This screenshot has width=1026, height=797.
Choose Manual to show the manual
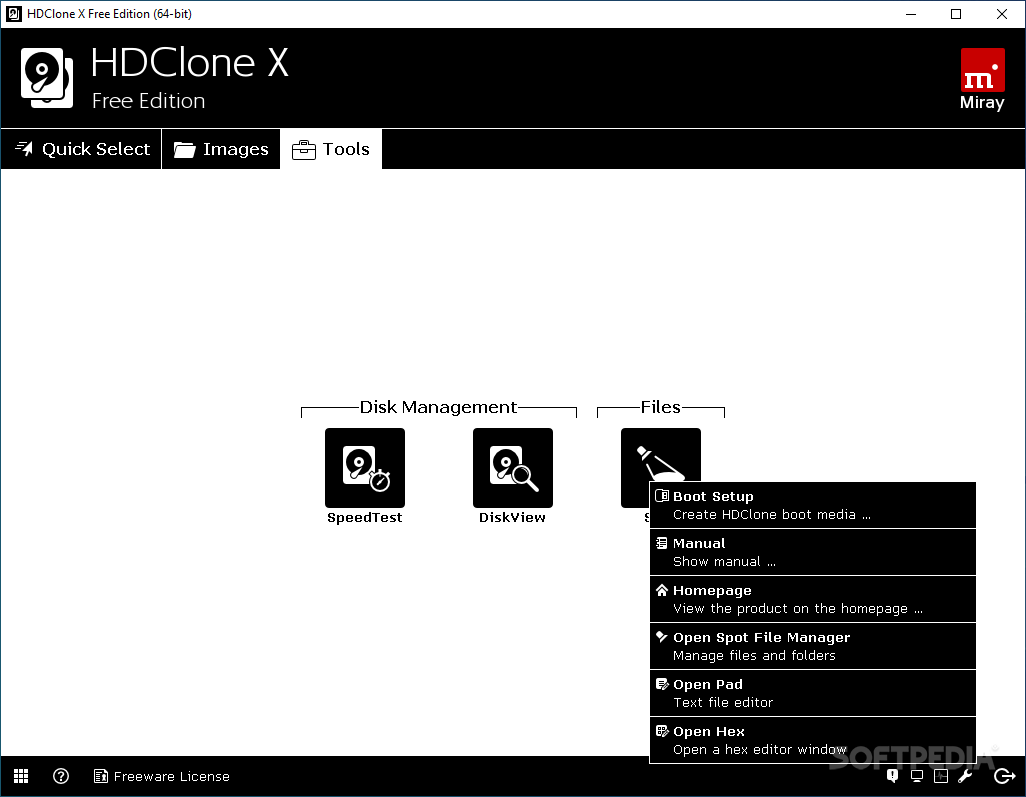pyautogui.click(x=813, y=552)
